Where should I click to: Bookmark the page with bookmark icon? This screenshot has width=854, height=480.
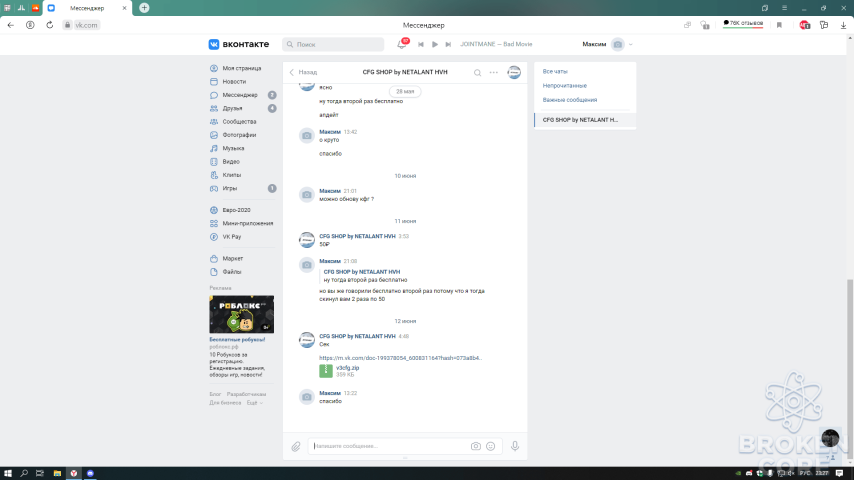tap(779, 25)
